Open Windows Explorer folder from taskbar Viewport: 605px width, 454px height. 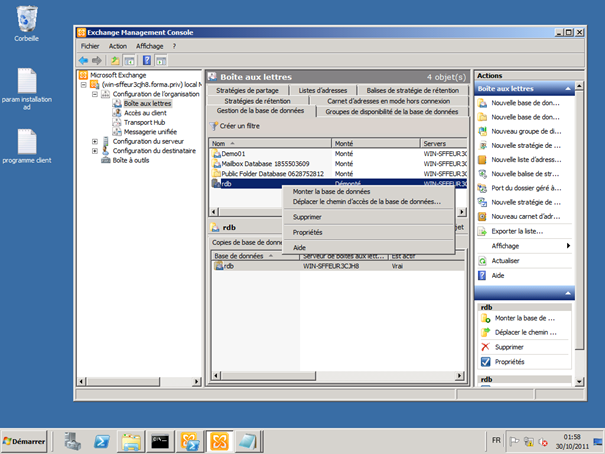point(131,442)
